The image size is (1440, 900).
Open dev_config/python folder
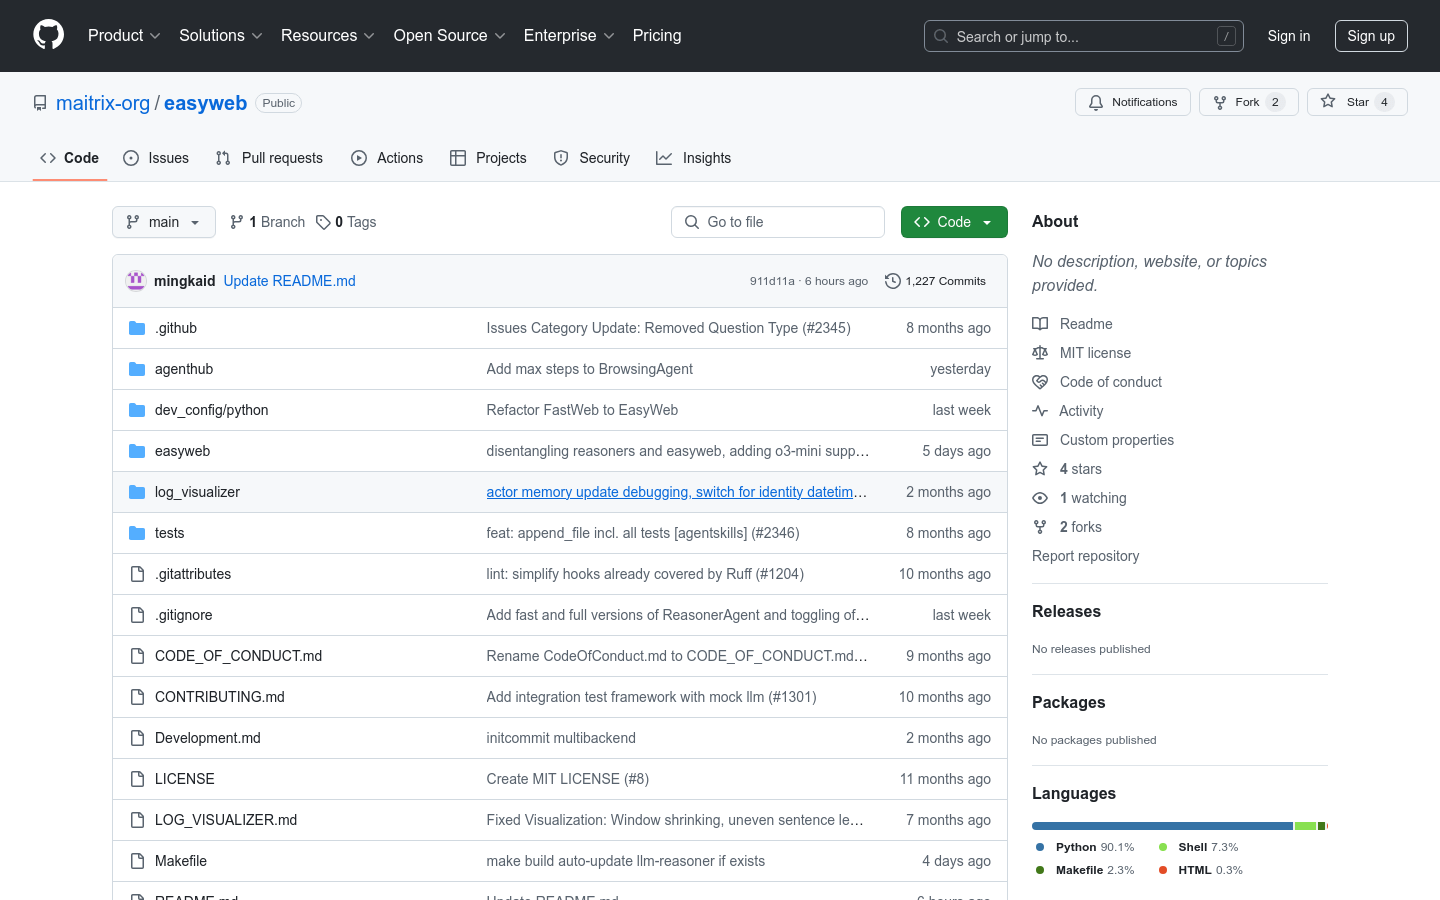[x=212, y=410]
